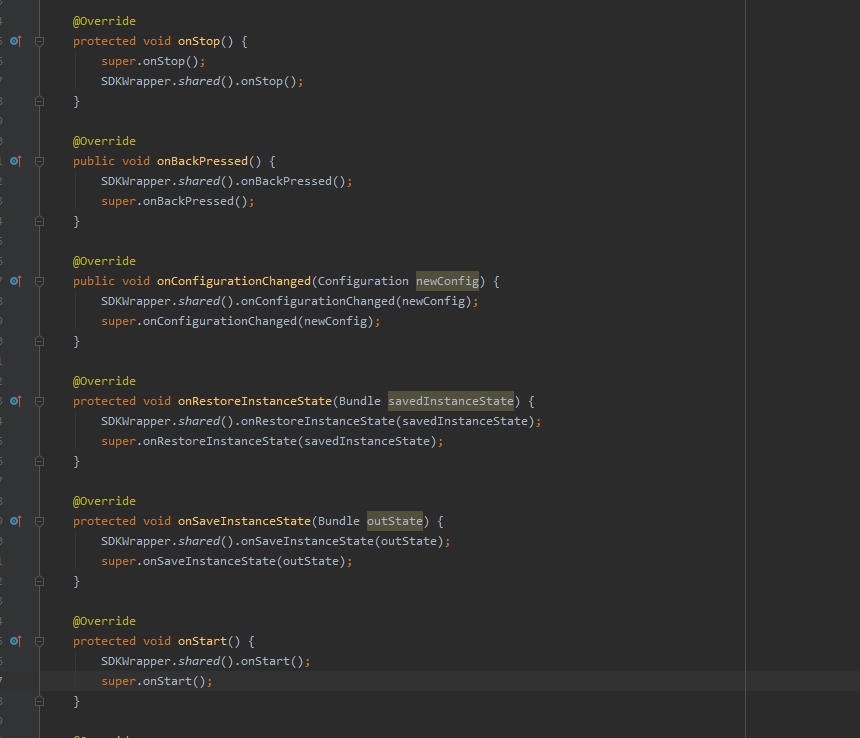860x738 pixels.
Task: Place cursor on super.onStop() call
Action: (x=153, y=61)
